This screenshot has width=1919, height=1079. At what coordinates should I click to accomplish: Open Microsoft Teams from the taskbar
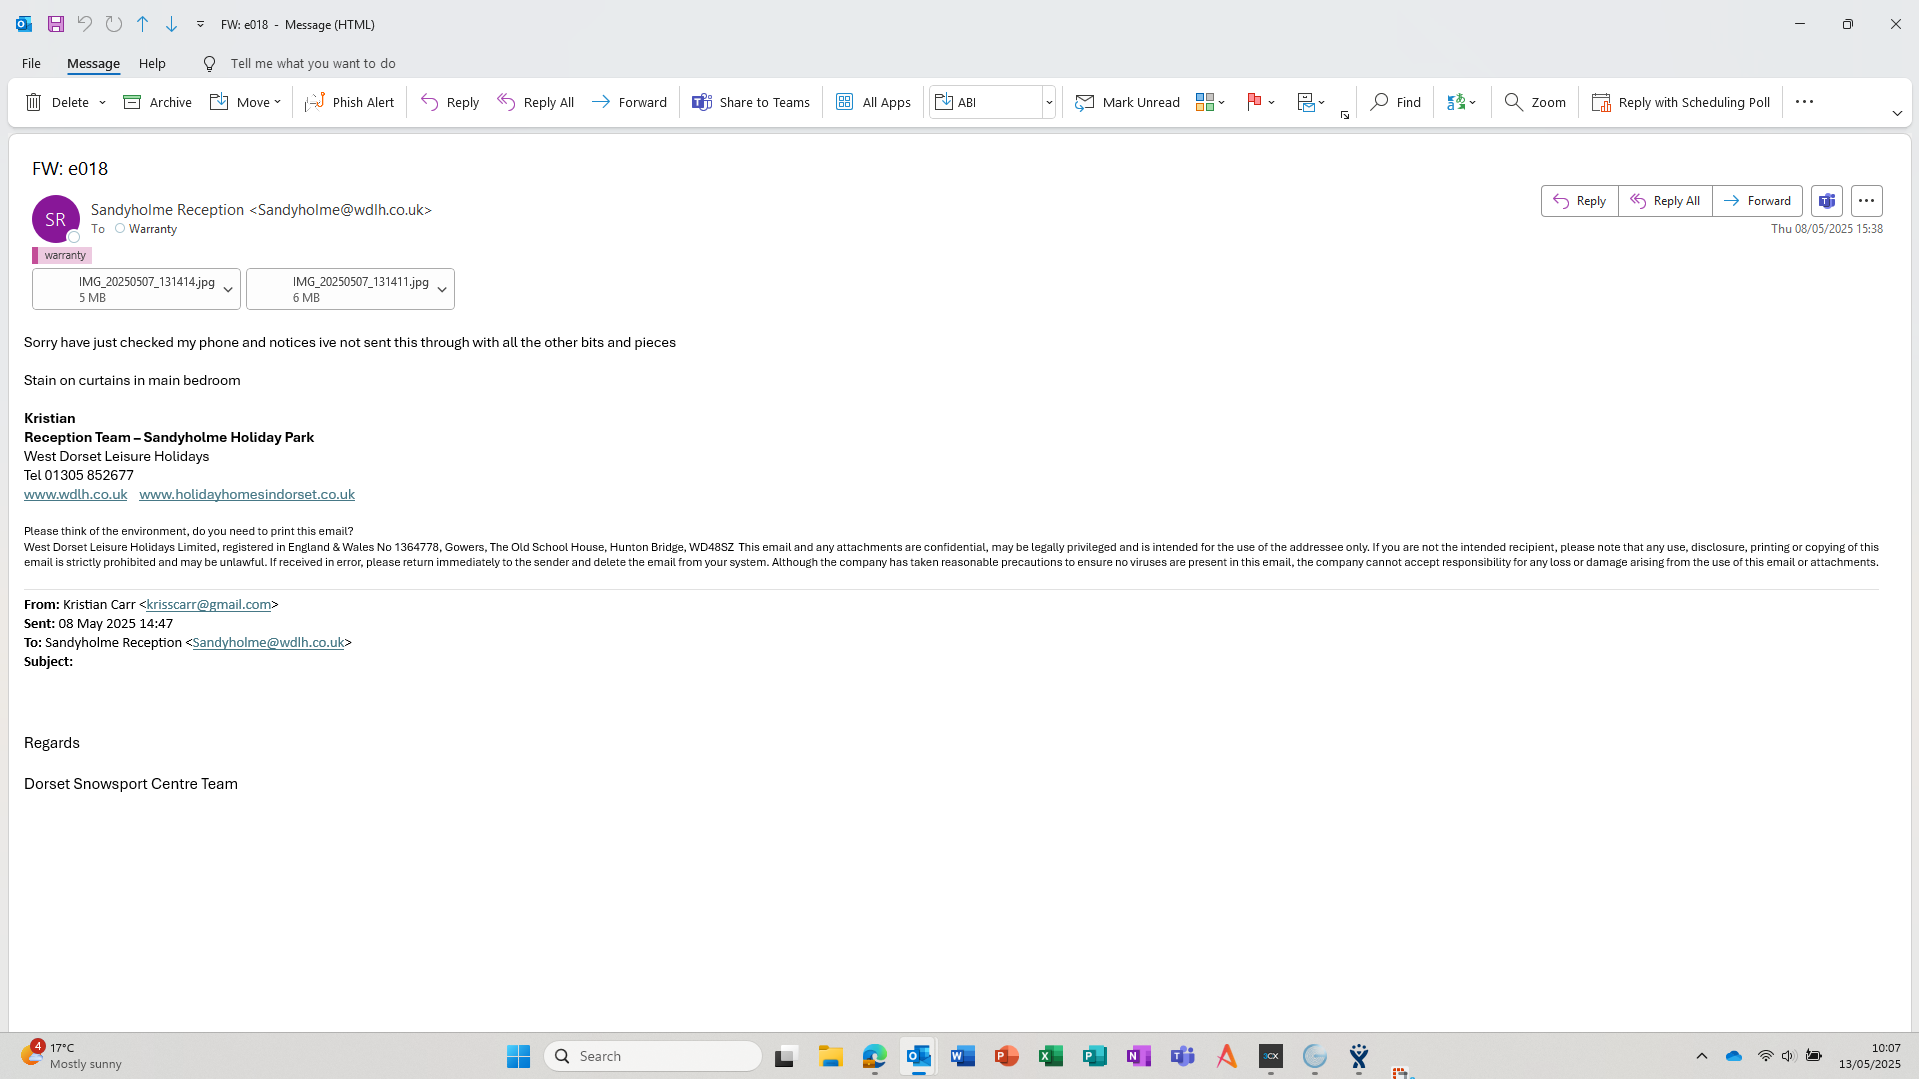pyautogui.click(x=1183, y=1056)
